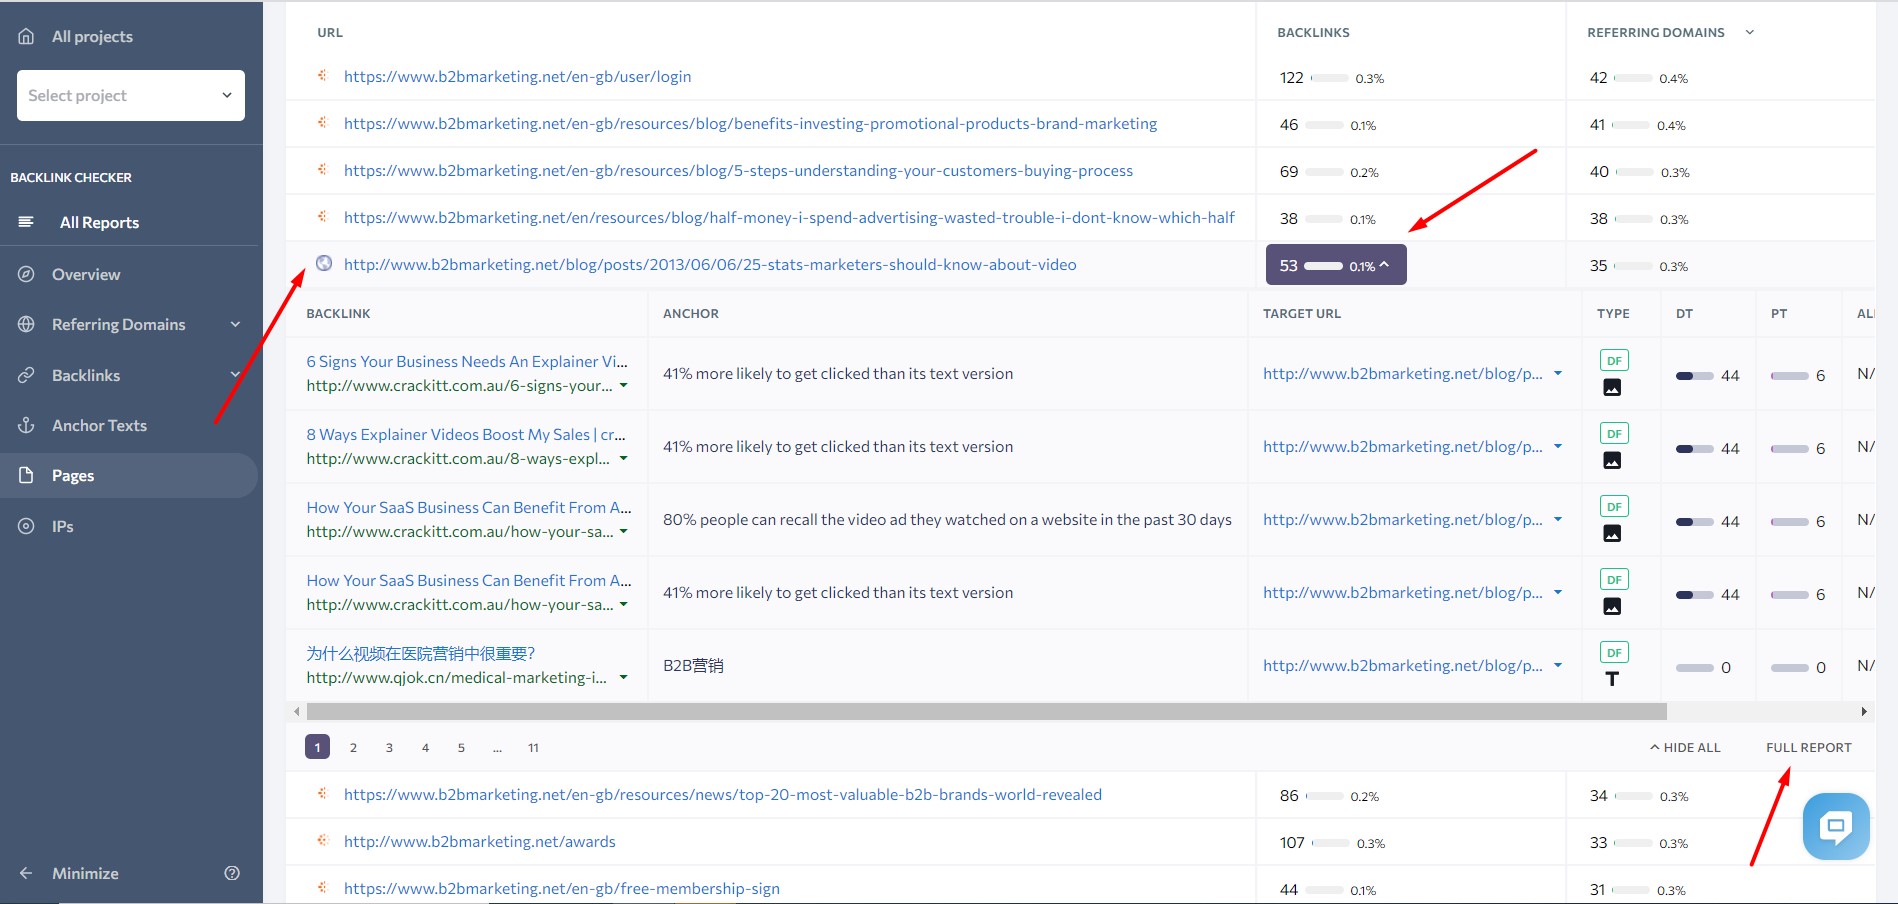Open target URL dropdown in 6 Signs row

(x=1558, y=374)
